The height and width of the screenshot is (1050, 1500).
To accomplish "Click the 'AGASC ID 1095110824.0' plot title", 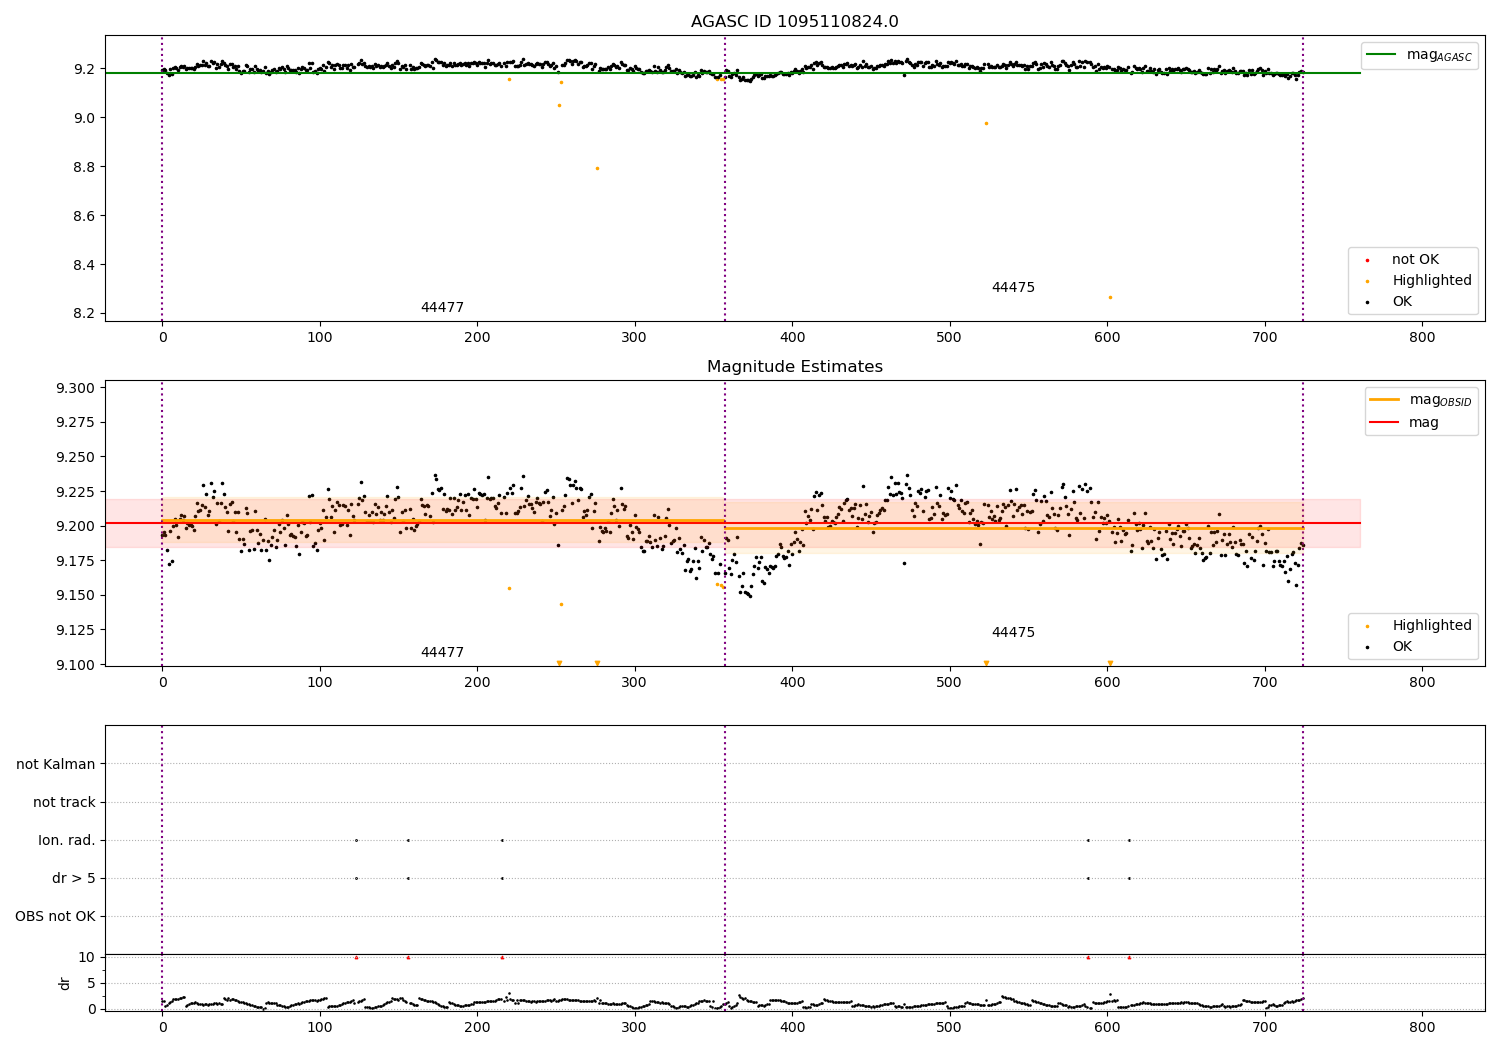I will (794, 22).
